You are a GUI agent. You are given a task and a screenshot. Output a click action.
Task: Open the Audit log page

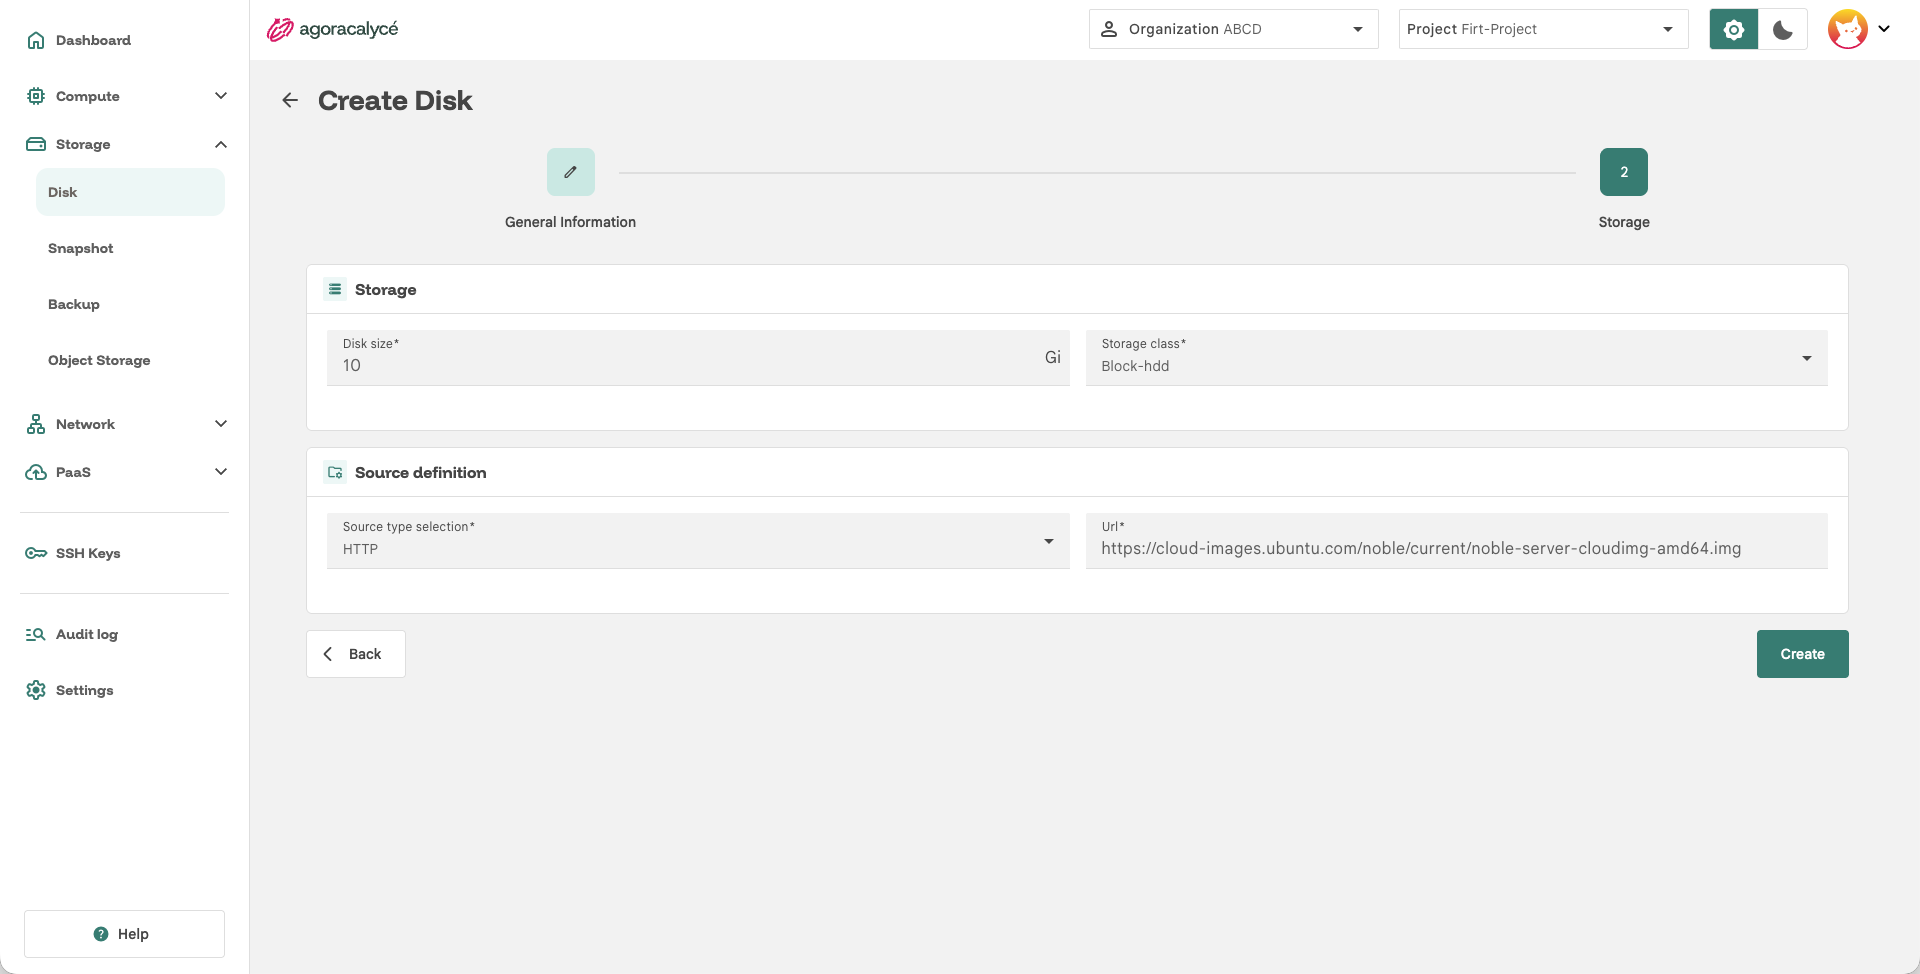(x=87, y=634)
